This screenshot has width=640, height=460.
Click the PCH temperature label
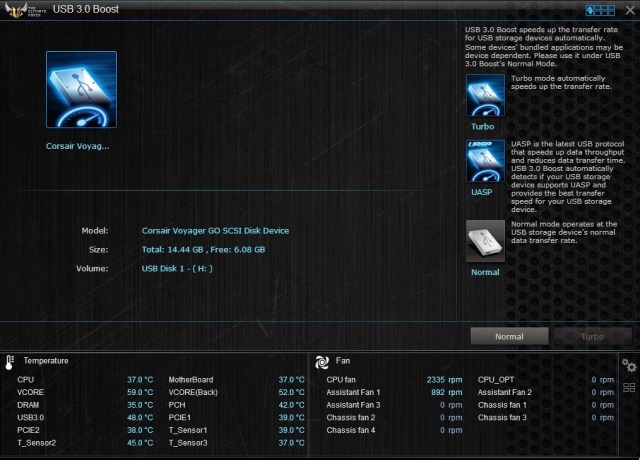[177, 405]
